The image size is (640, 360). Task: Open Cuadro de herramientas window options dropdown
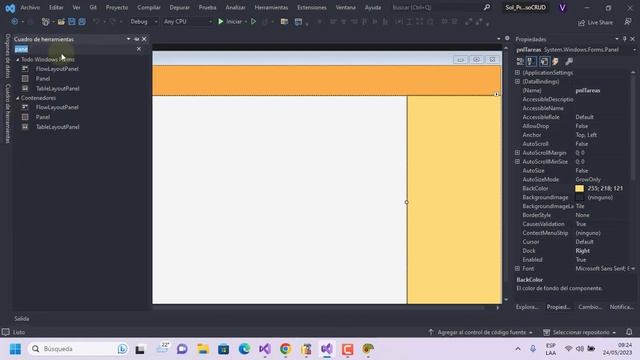click(128, 39)
